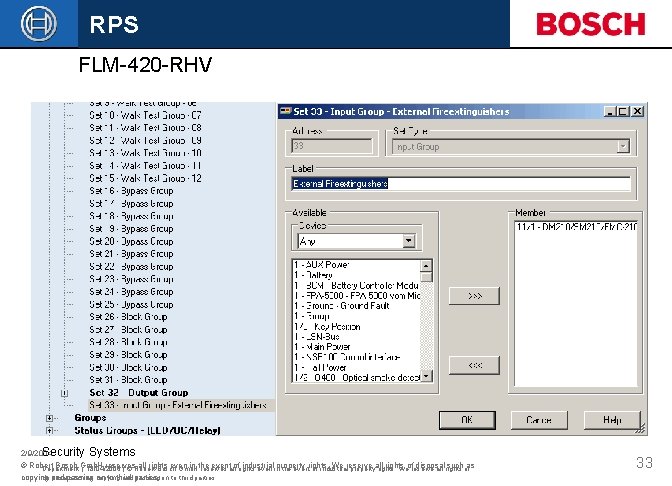This screenshot has width=672, height=486.
Task: Select Set 17 - Bypass Group
Action: tap(131, 204)
